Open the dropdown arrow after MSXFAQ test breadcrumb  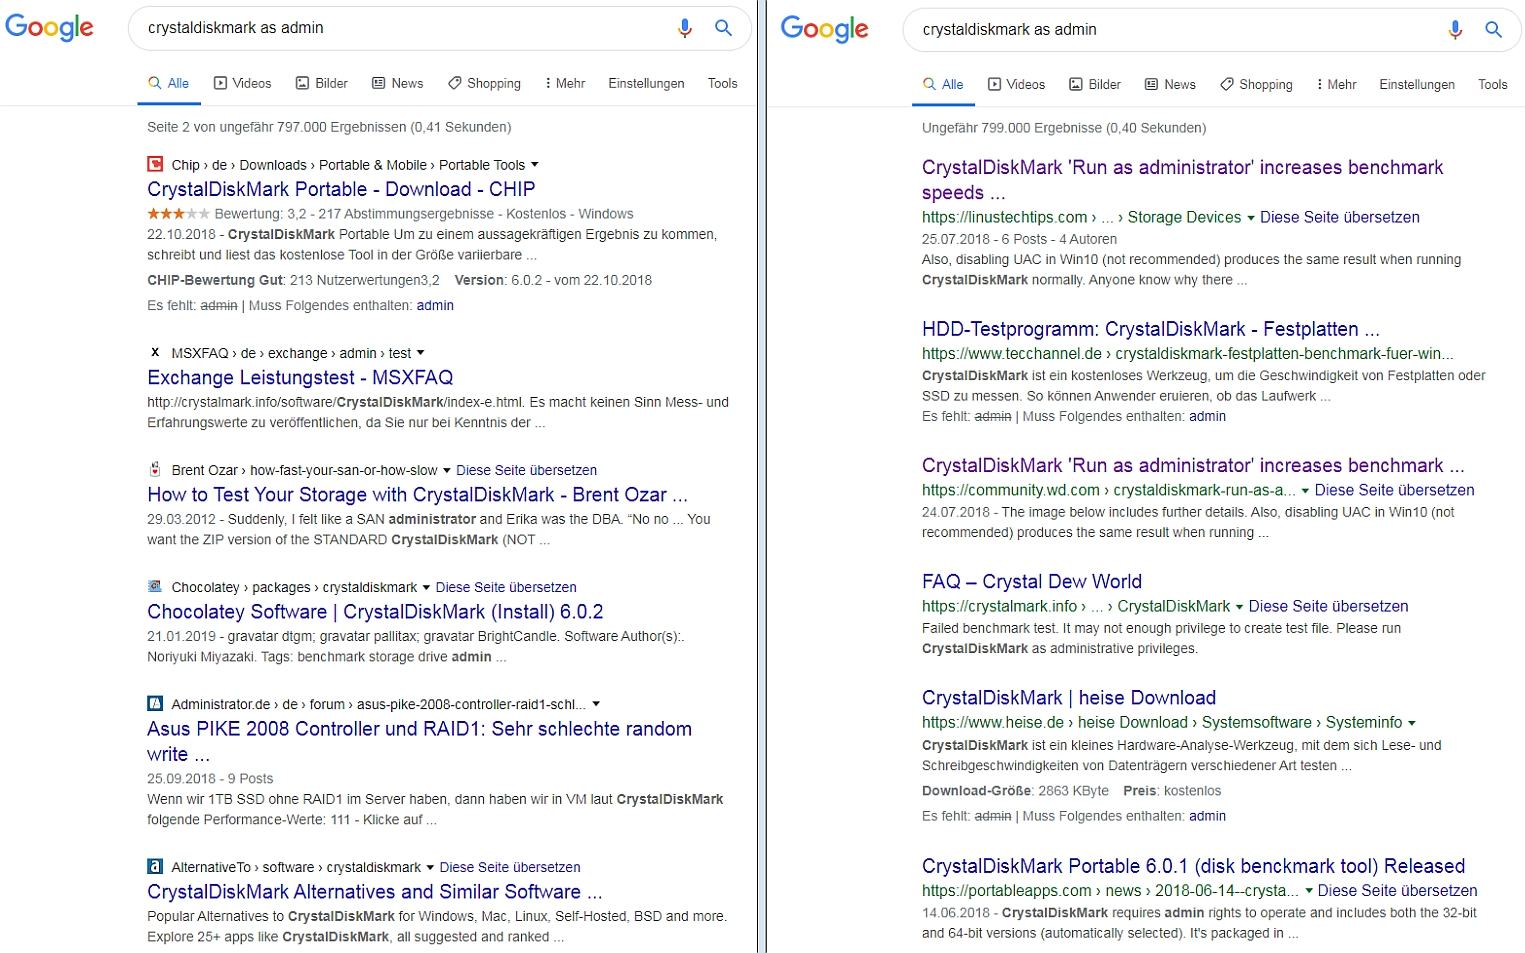click(420, 353)
